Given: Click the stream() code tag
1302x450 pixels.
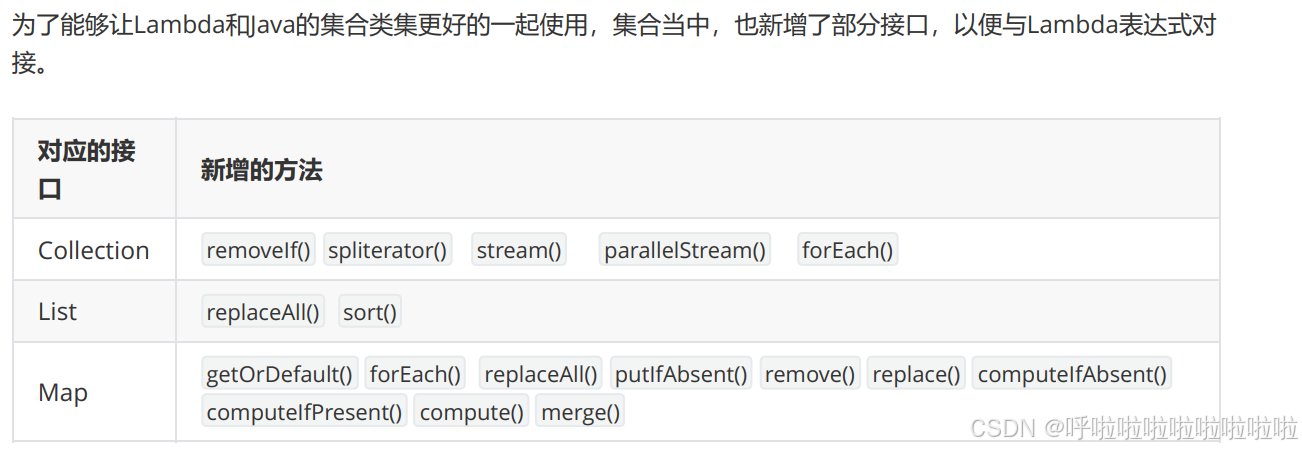Looking at the screenshot, I should pos(519,250).
